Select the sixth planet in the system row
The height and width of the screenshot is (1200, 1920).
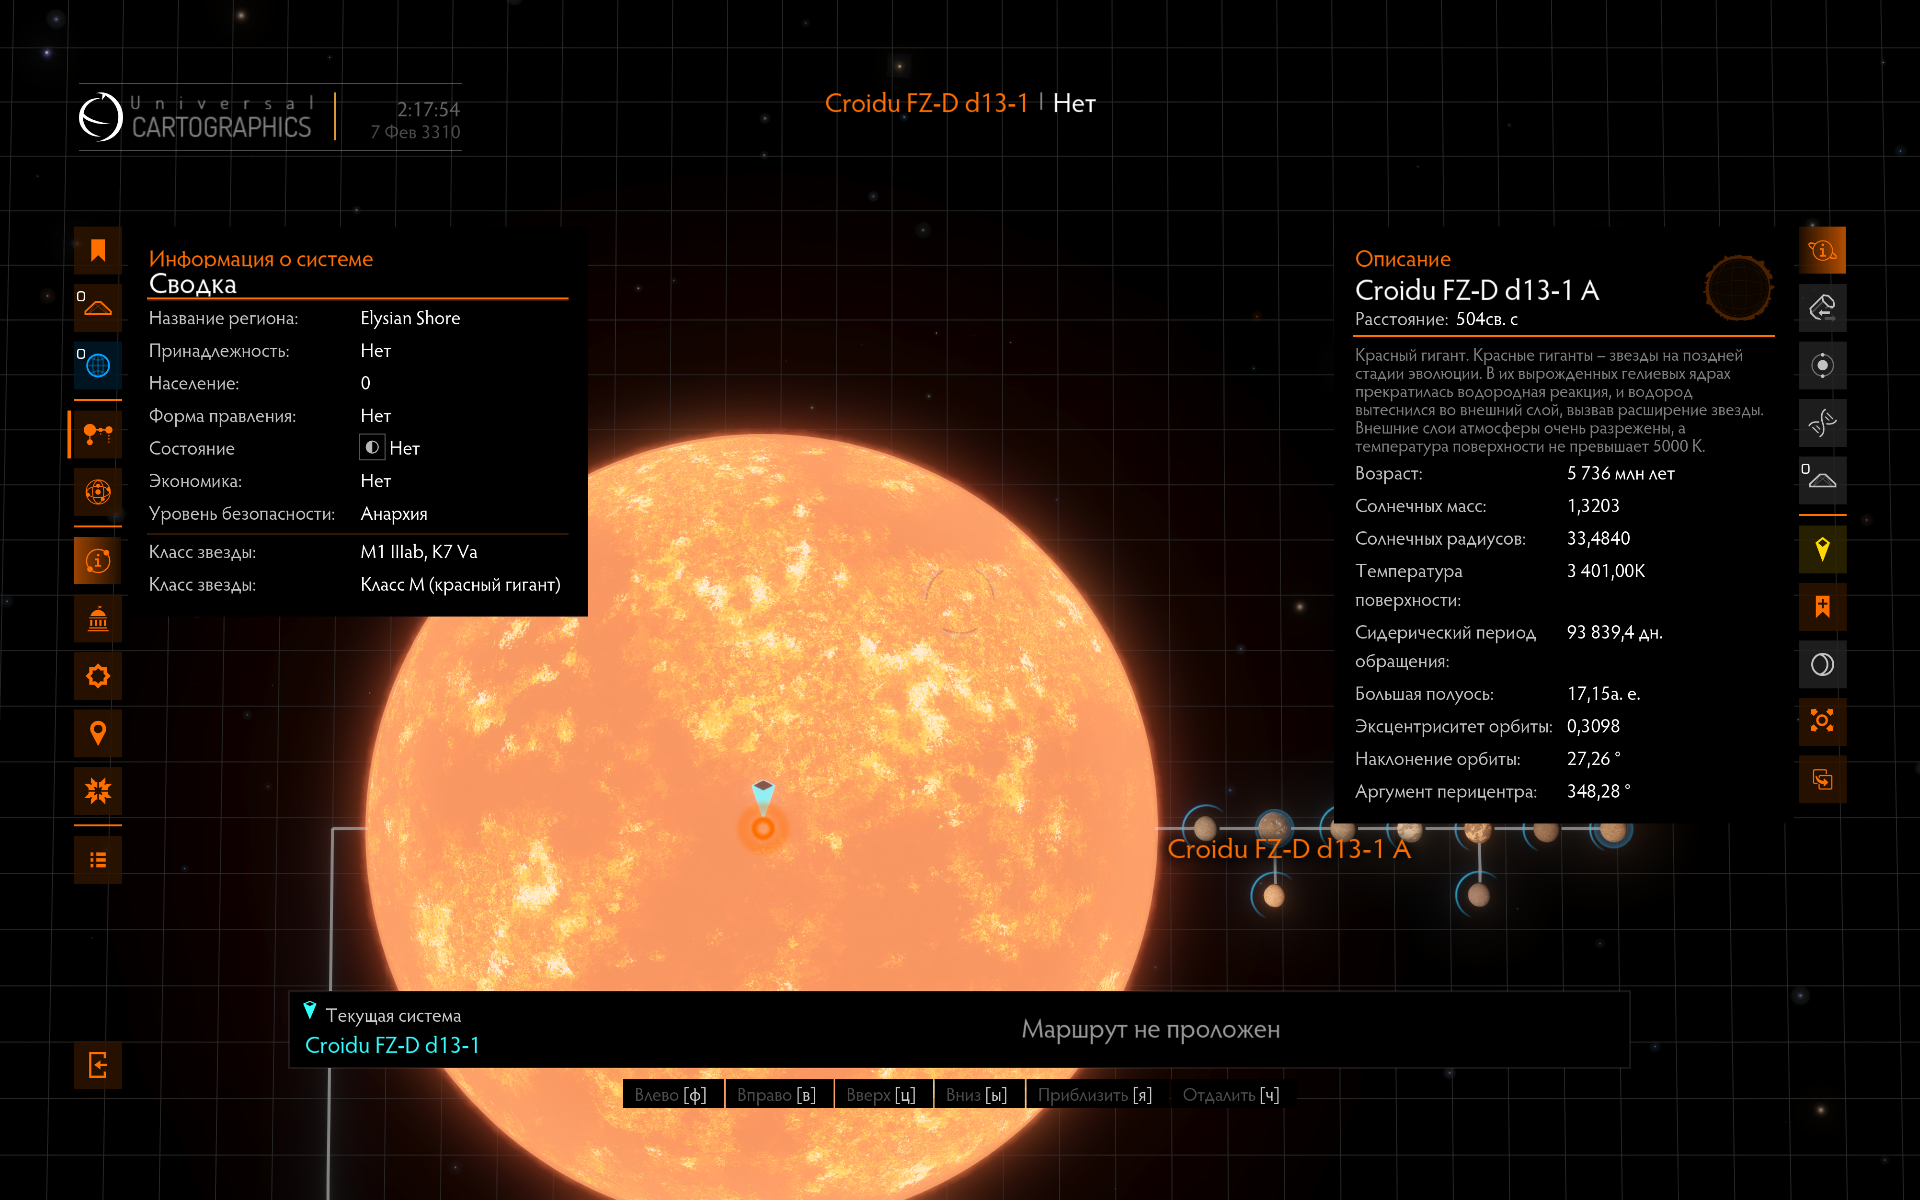coord(1546,831)
